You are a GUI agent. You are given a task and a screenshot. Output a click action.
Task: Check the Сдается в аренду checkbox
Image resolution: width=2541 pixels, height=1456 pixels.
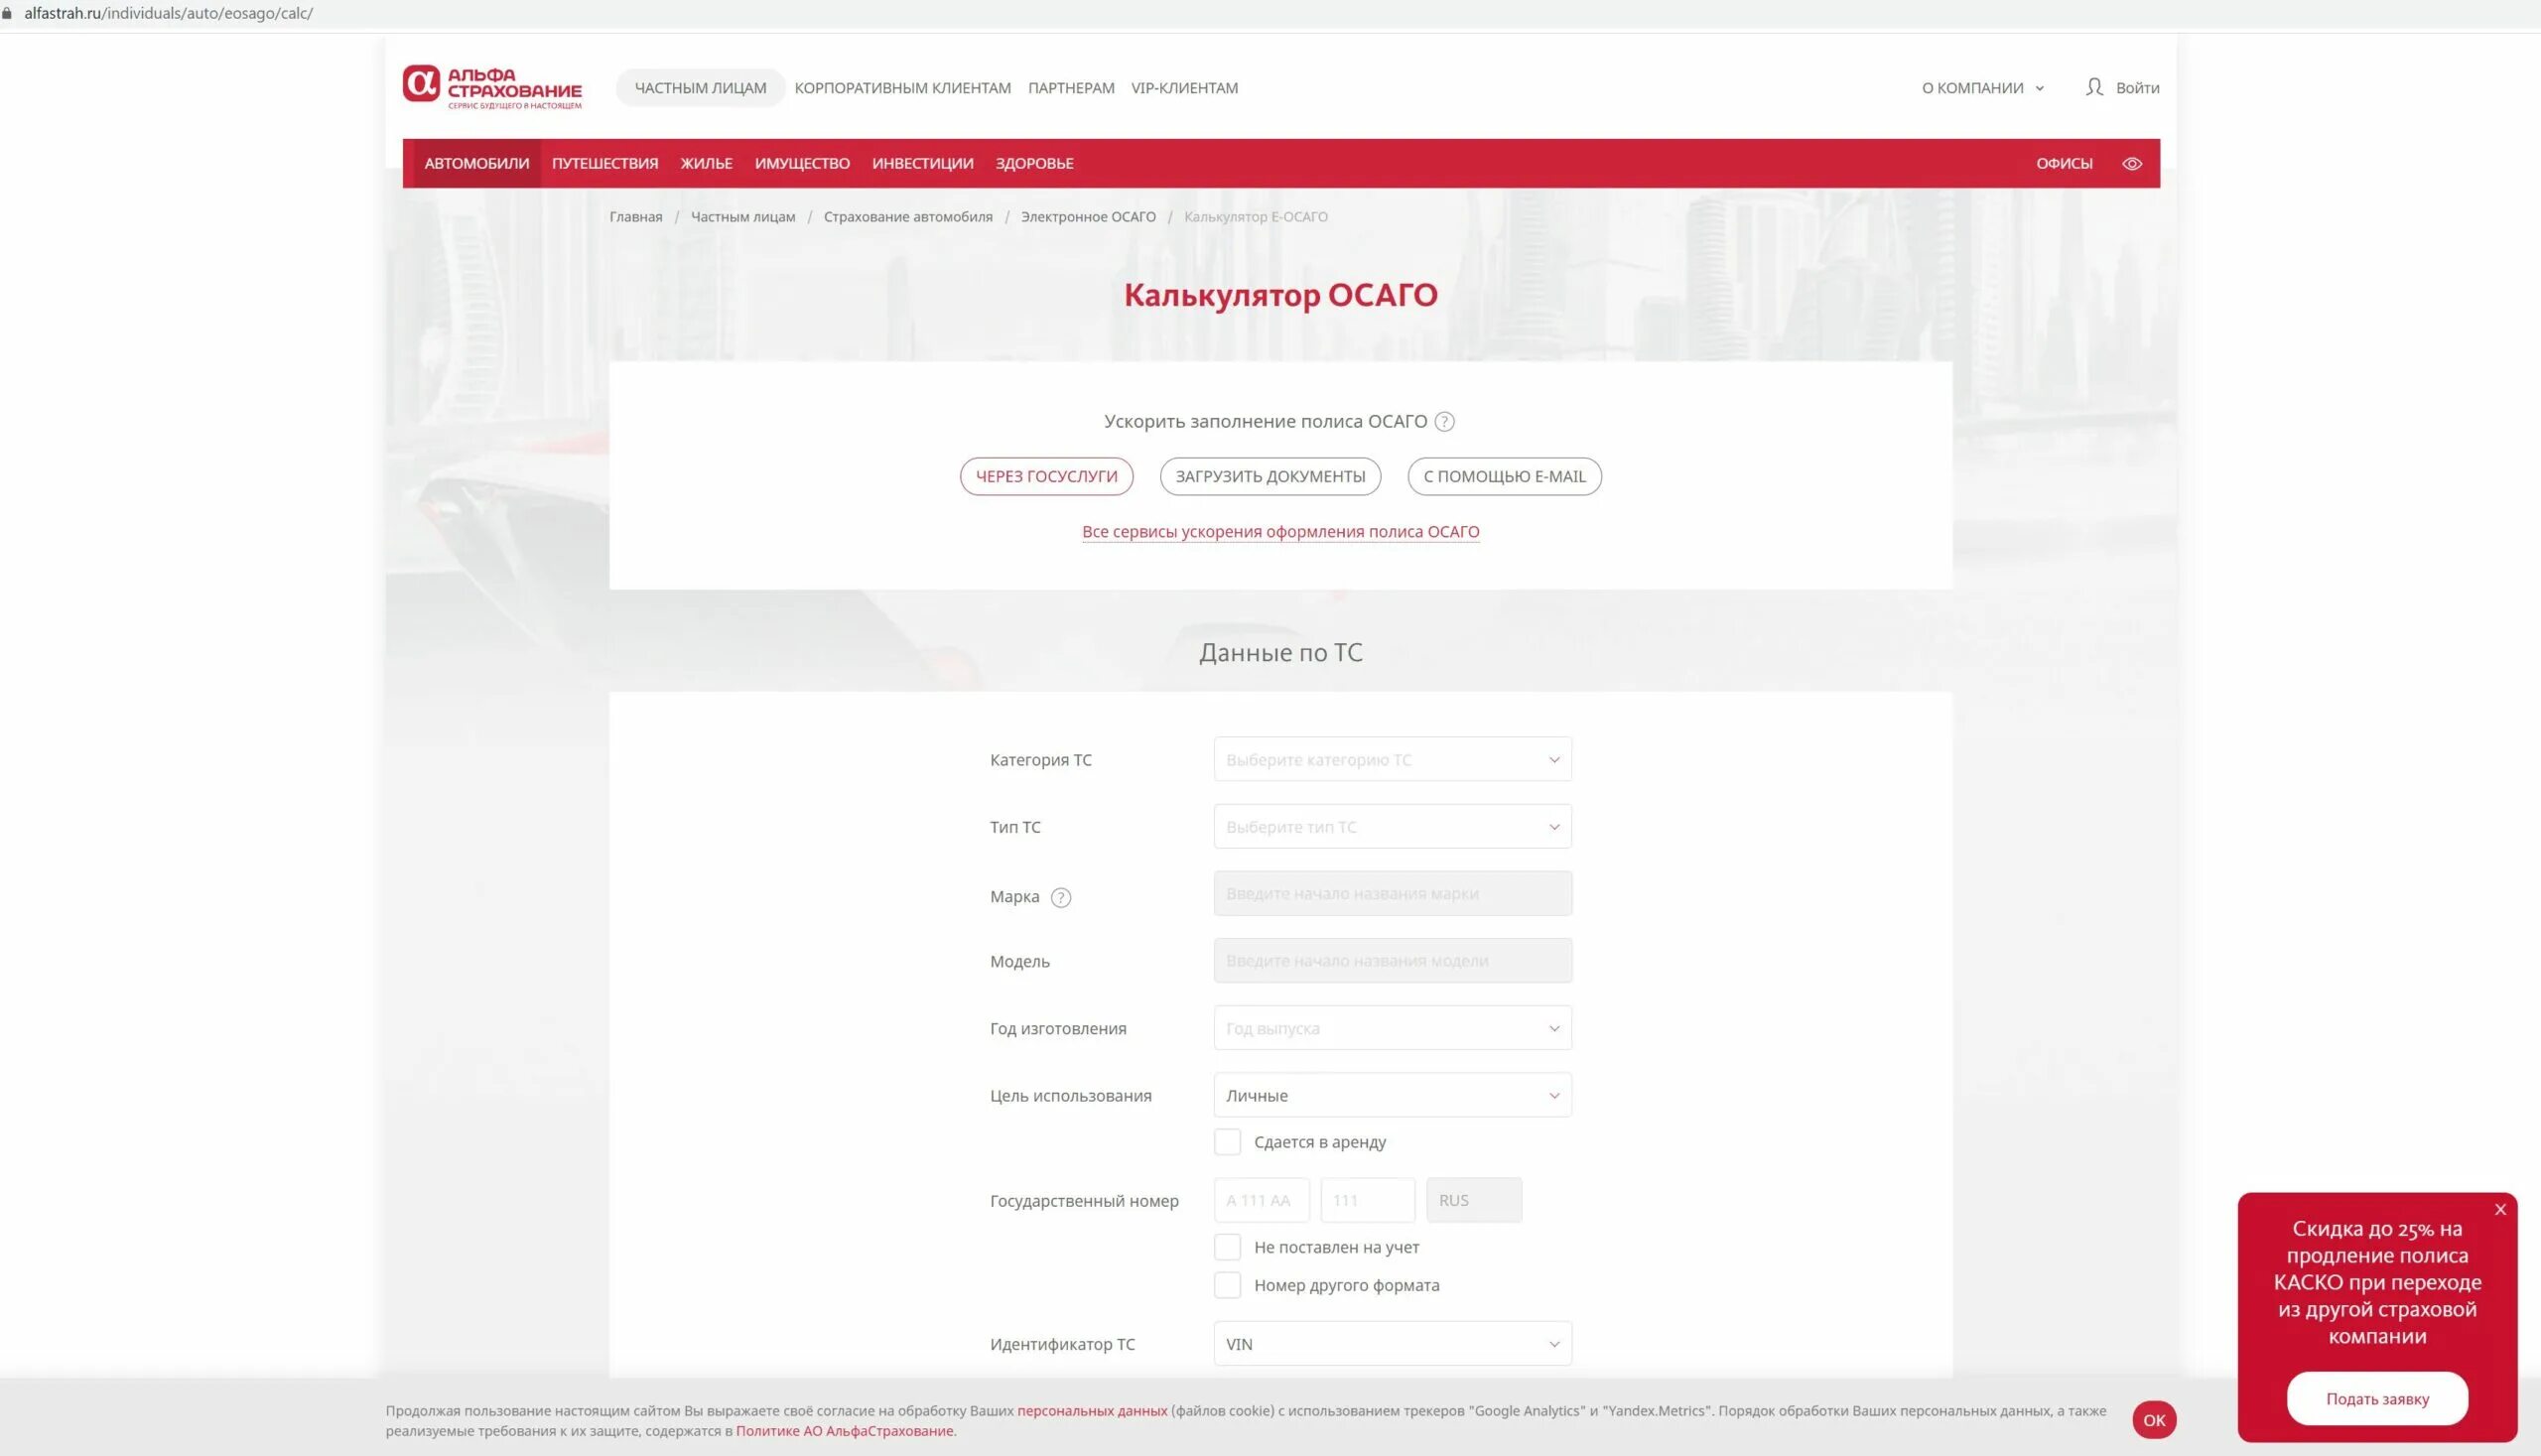(x=1227, y=1142)
